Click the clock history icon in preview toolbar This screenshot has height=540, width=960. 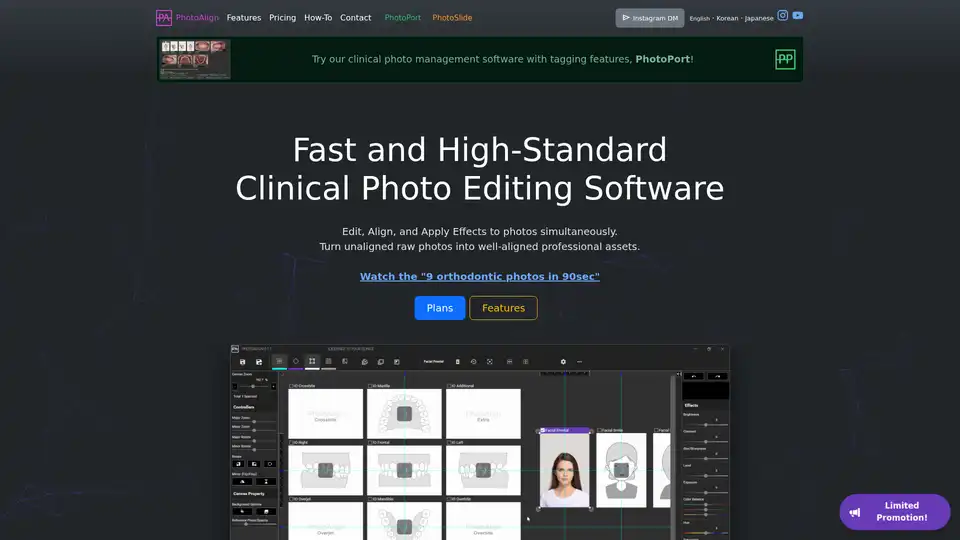(x=473, y=362)
